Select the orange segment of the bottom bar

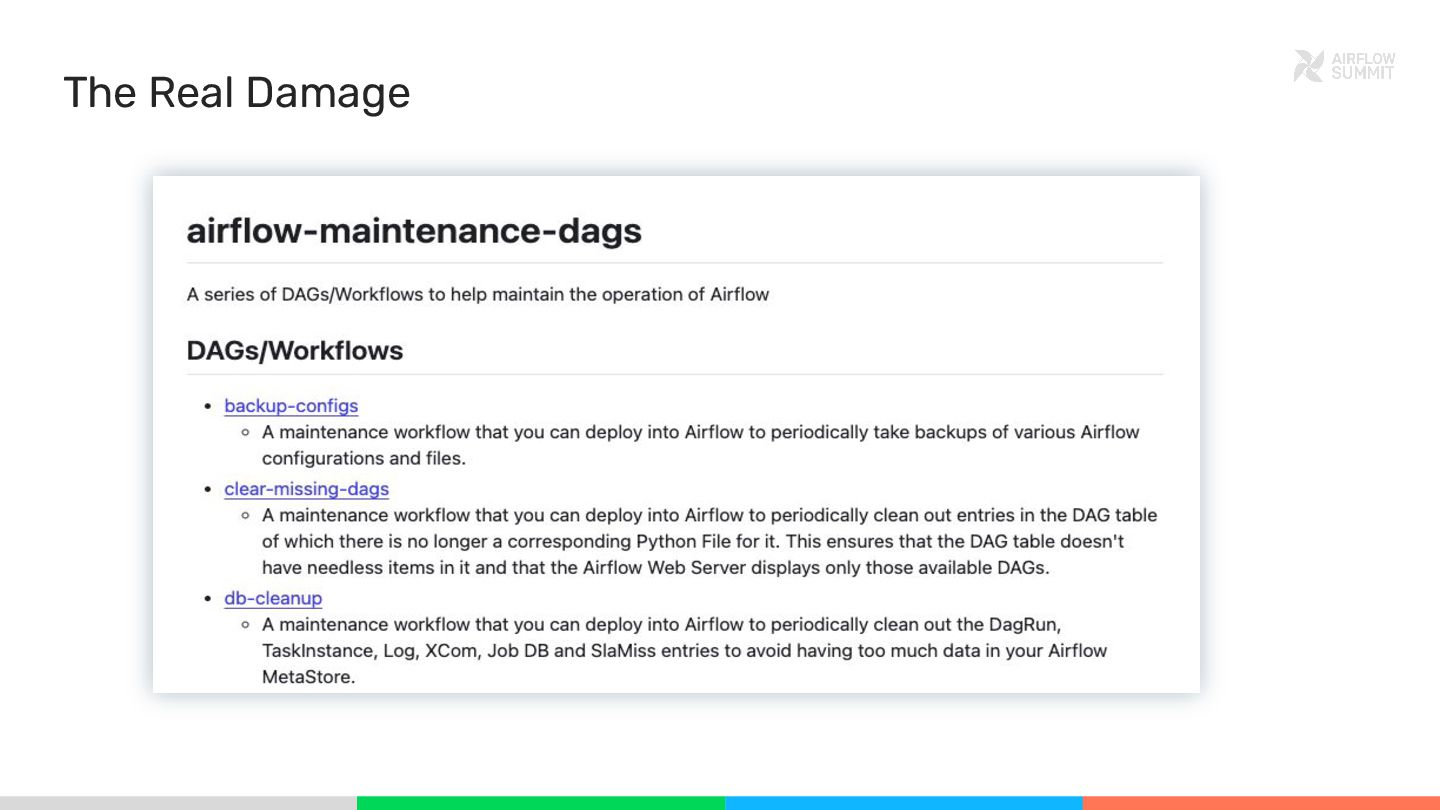click(x=1261, y=802)
